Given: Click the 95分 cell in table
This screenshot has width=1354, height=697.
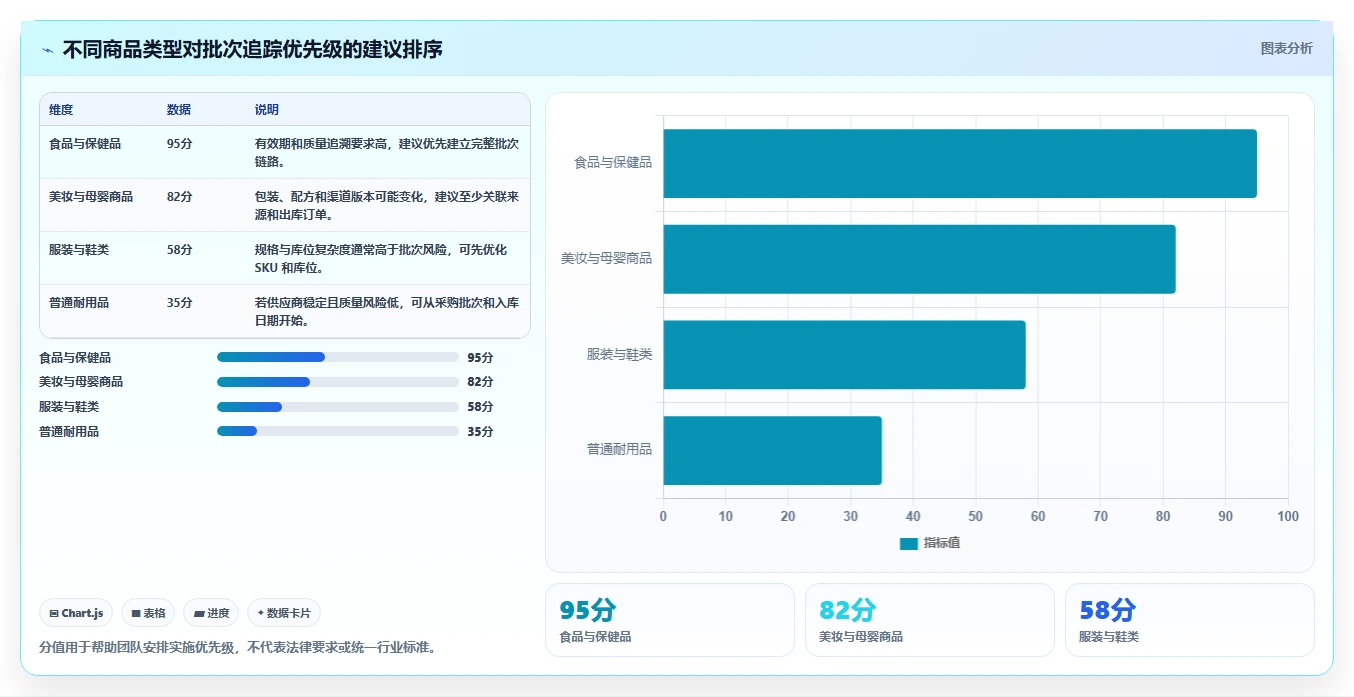Looking at the screenshot, I should (180, 144).
